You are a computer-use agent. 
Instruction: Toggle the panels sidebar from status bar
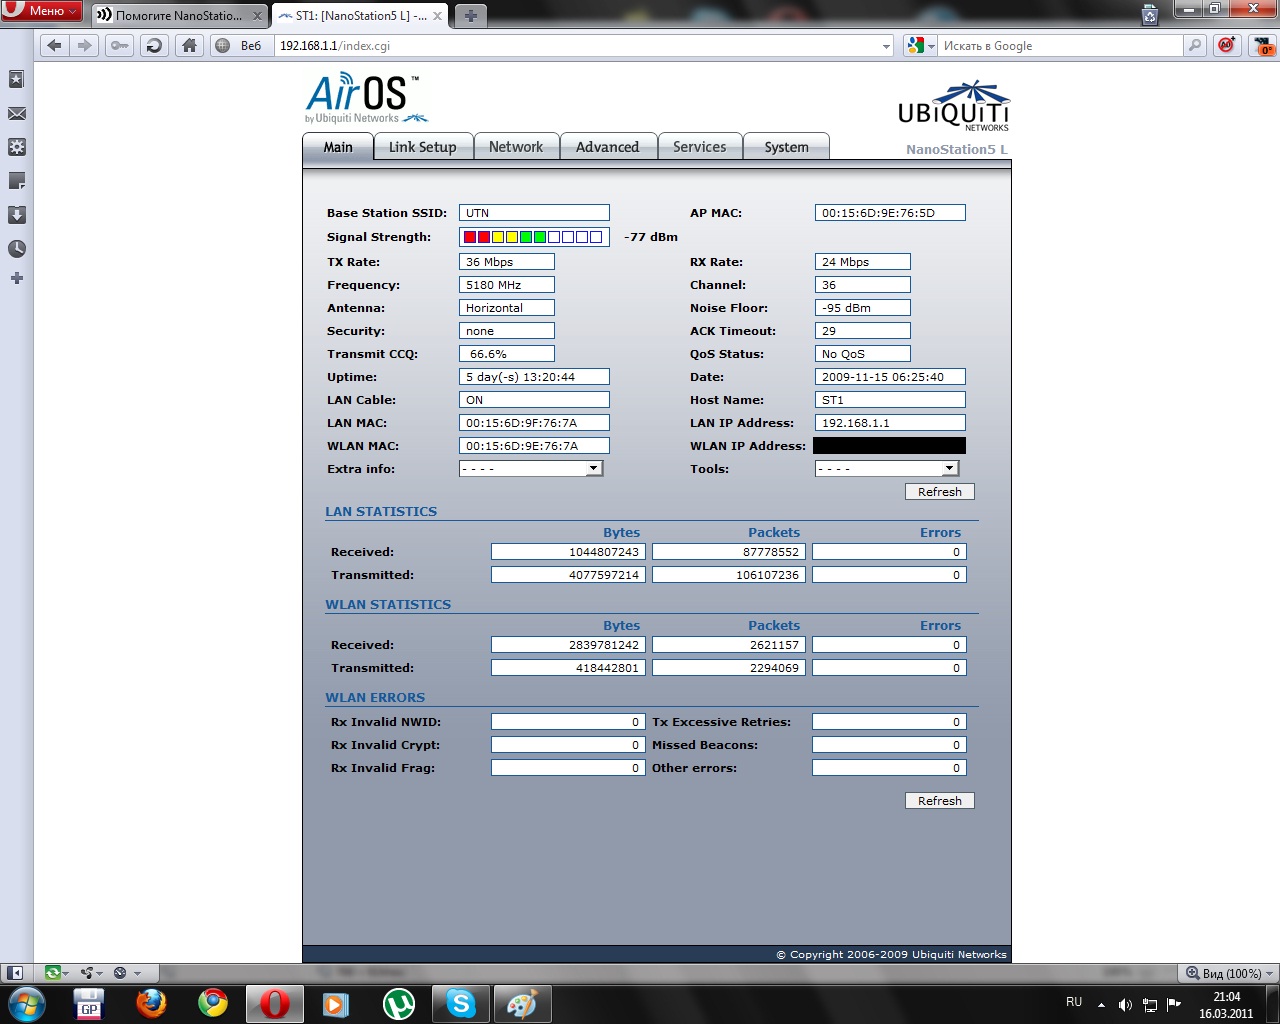click(x=15, y=972)
